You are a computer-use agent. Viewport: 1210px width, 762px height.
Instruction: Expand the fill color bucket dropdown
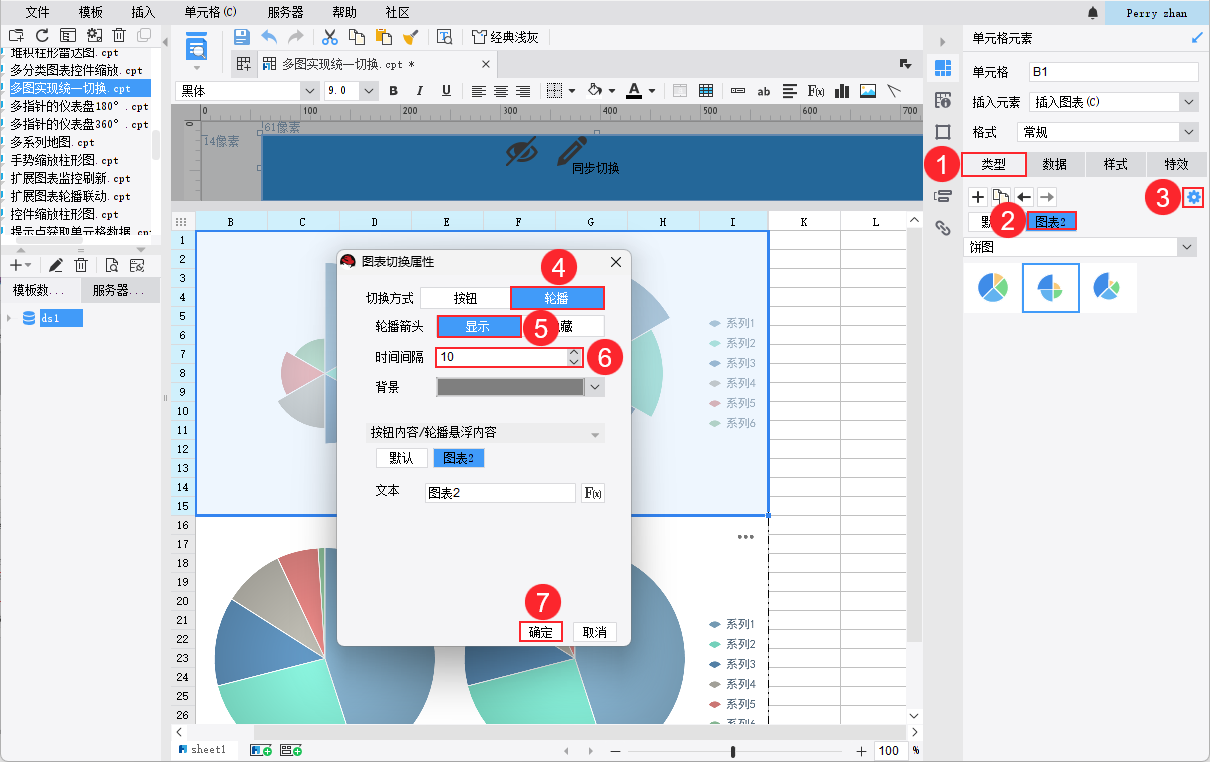pos(611,91)
